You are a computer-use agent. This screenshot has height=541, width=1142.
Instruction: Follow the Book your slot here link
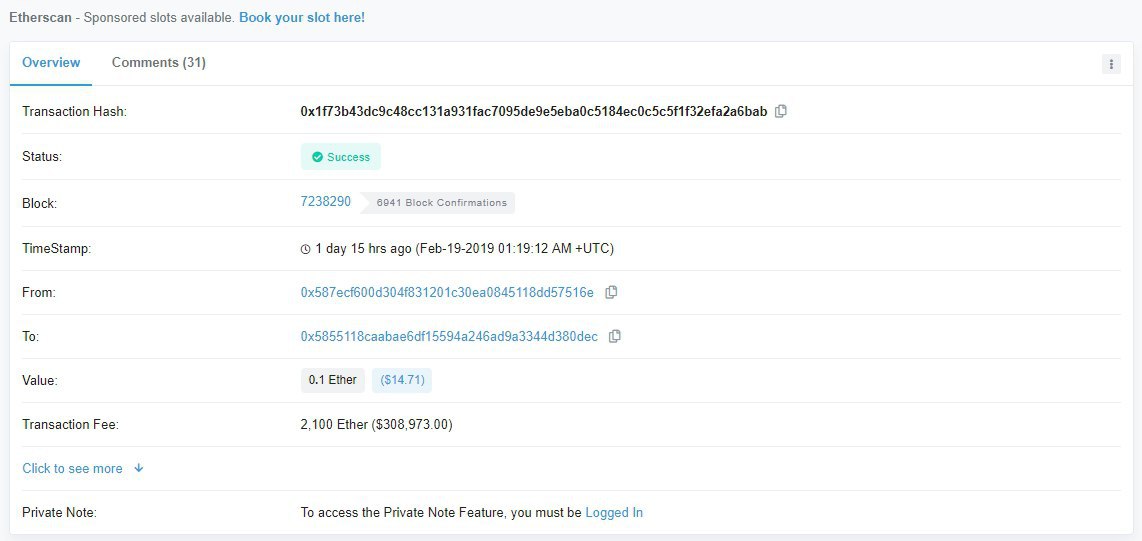coord(302,17)
